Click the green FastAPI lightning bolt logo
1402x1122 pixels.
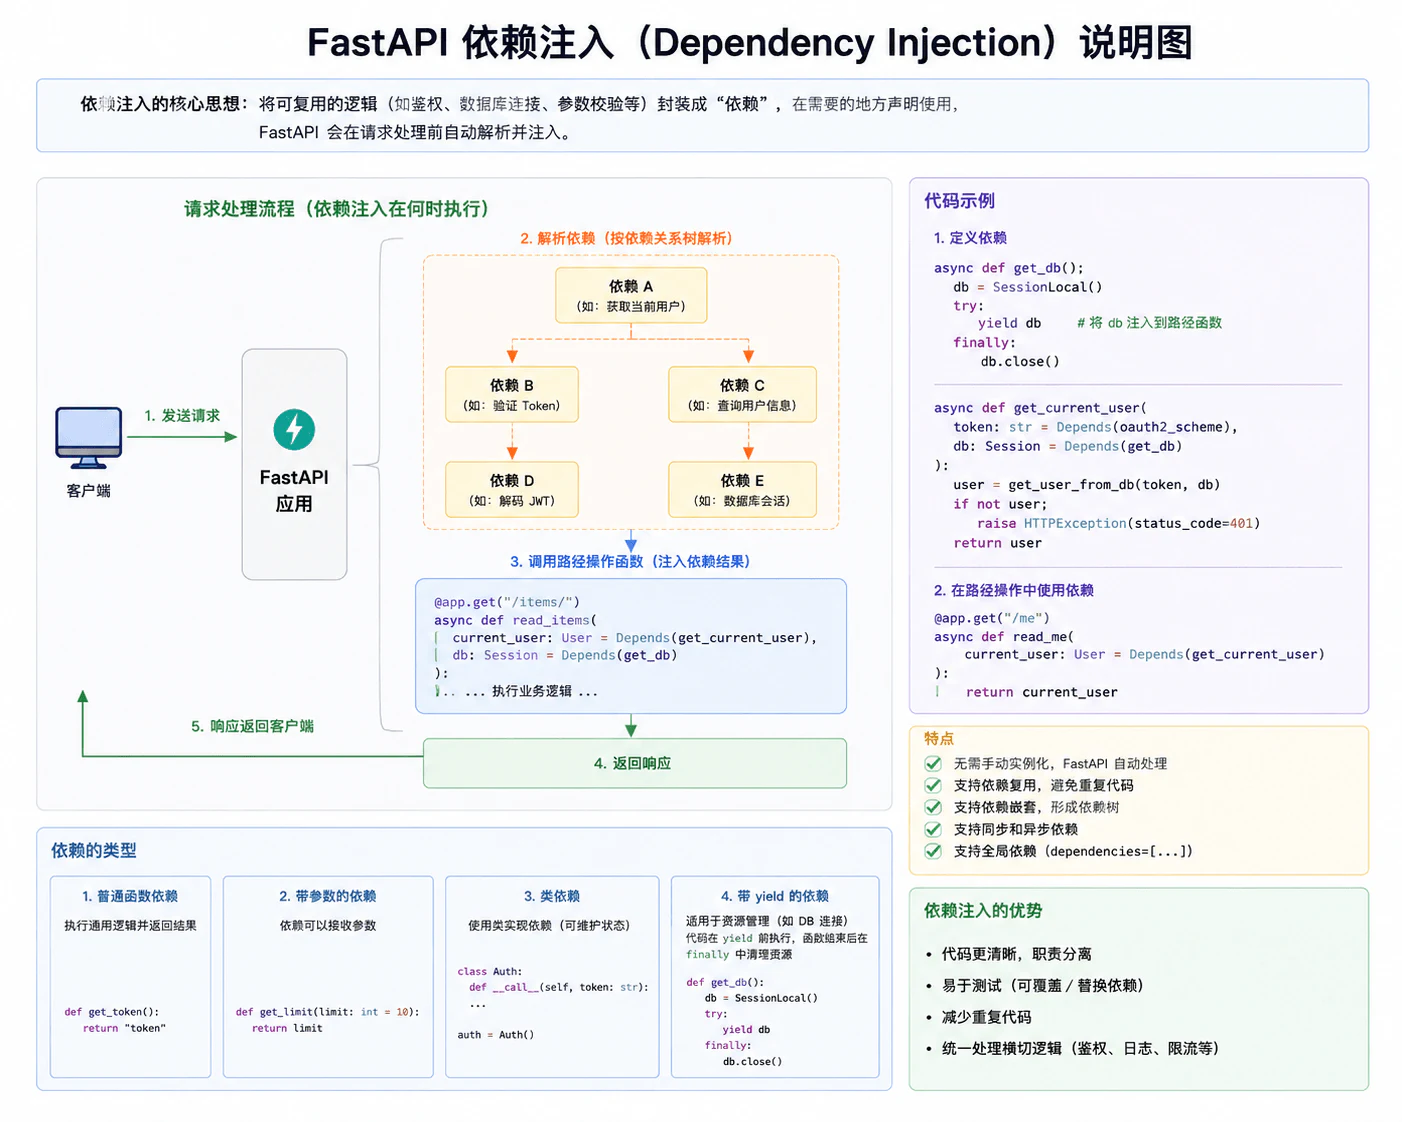coord(294,430)
